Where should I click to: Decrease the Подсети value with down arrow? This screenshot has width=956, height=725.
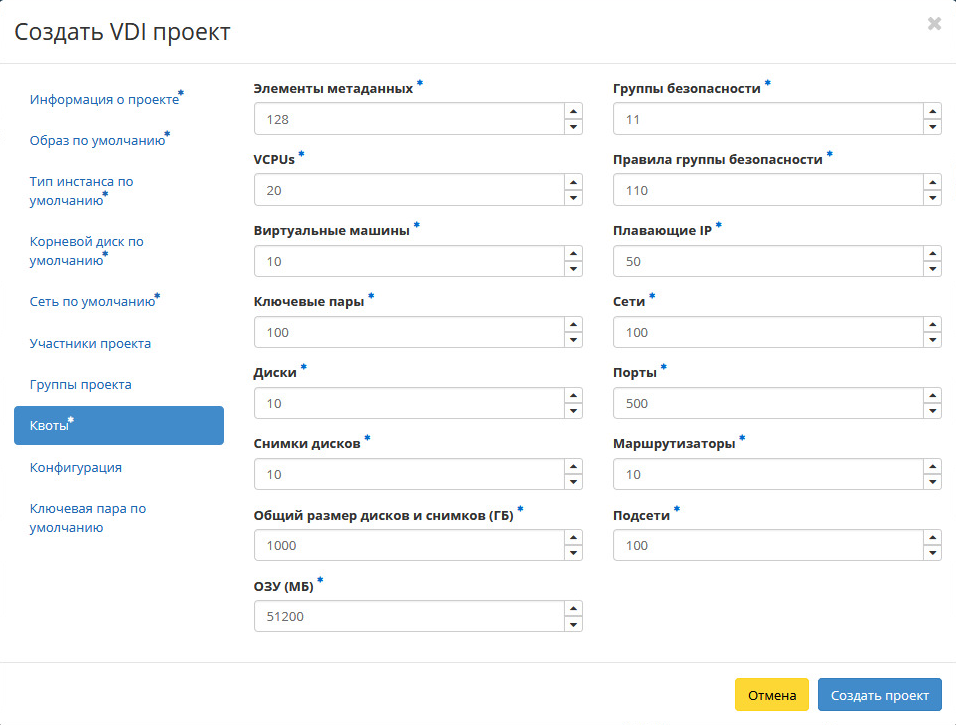(x=932, y=553)
